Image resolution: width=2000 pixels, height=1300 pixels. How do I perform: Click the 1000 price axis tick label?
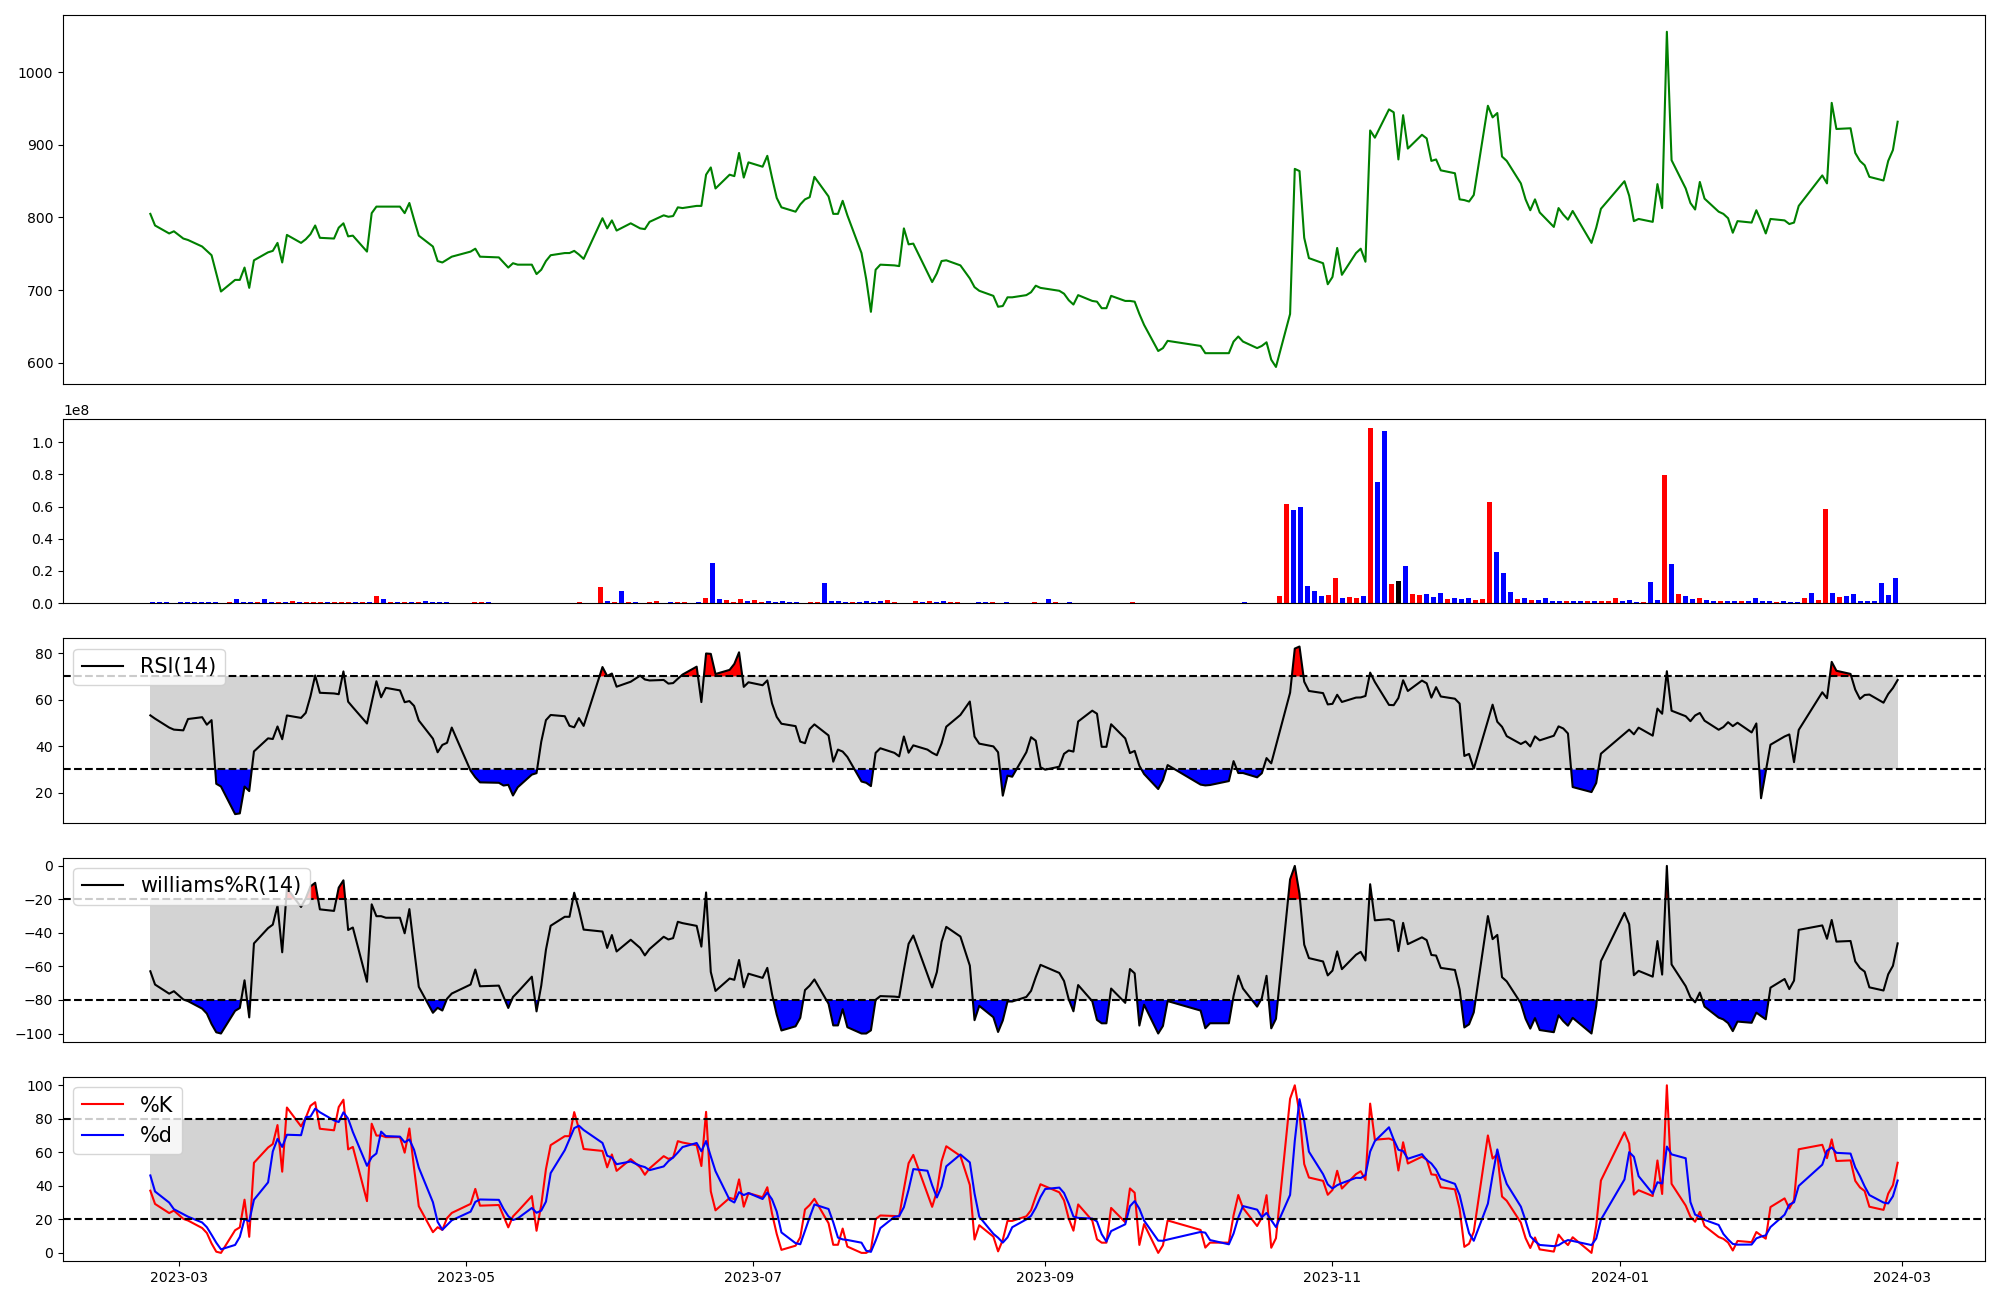[36, 73]
